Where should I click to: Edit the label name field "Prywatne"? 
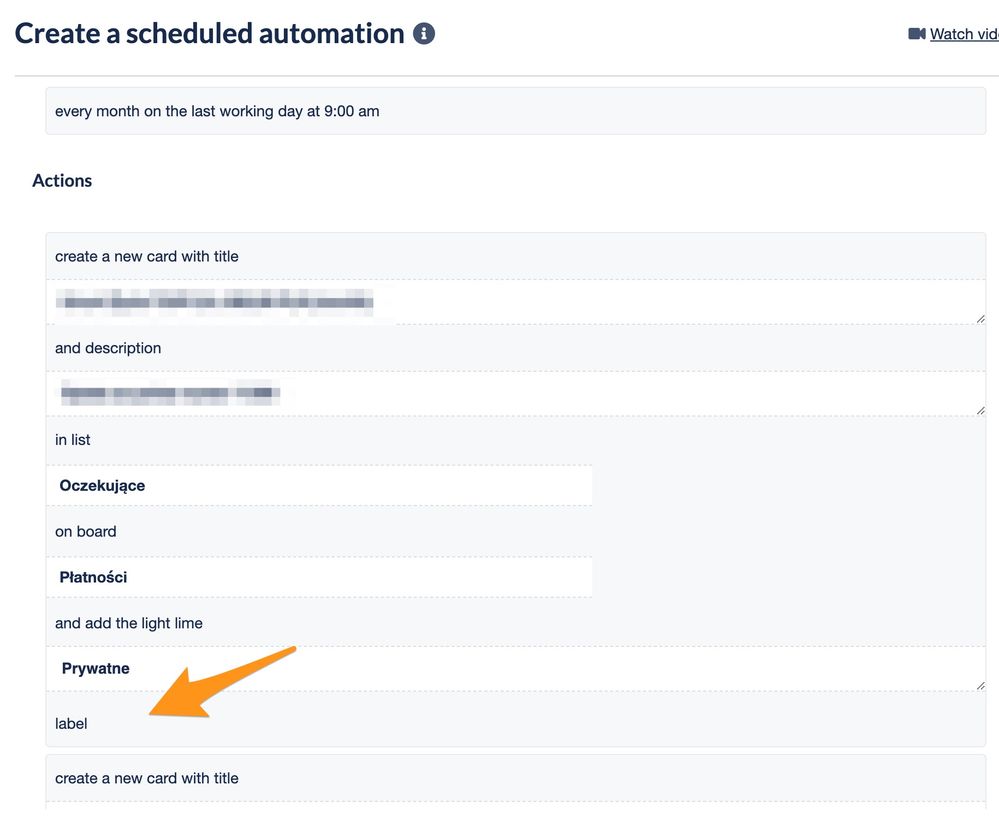click(x=515, y=669)
